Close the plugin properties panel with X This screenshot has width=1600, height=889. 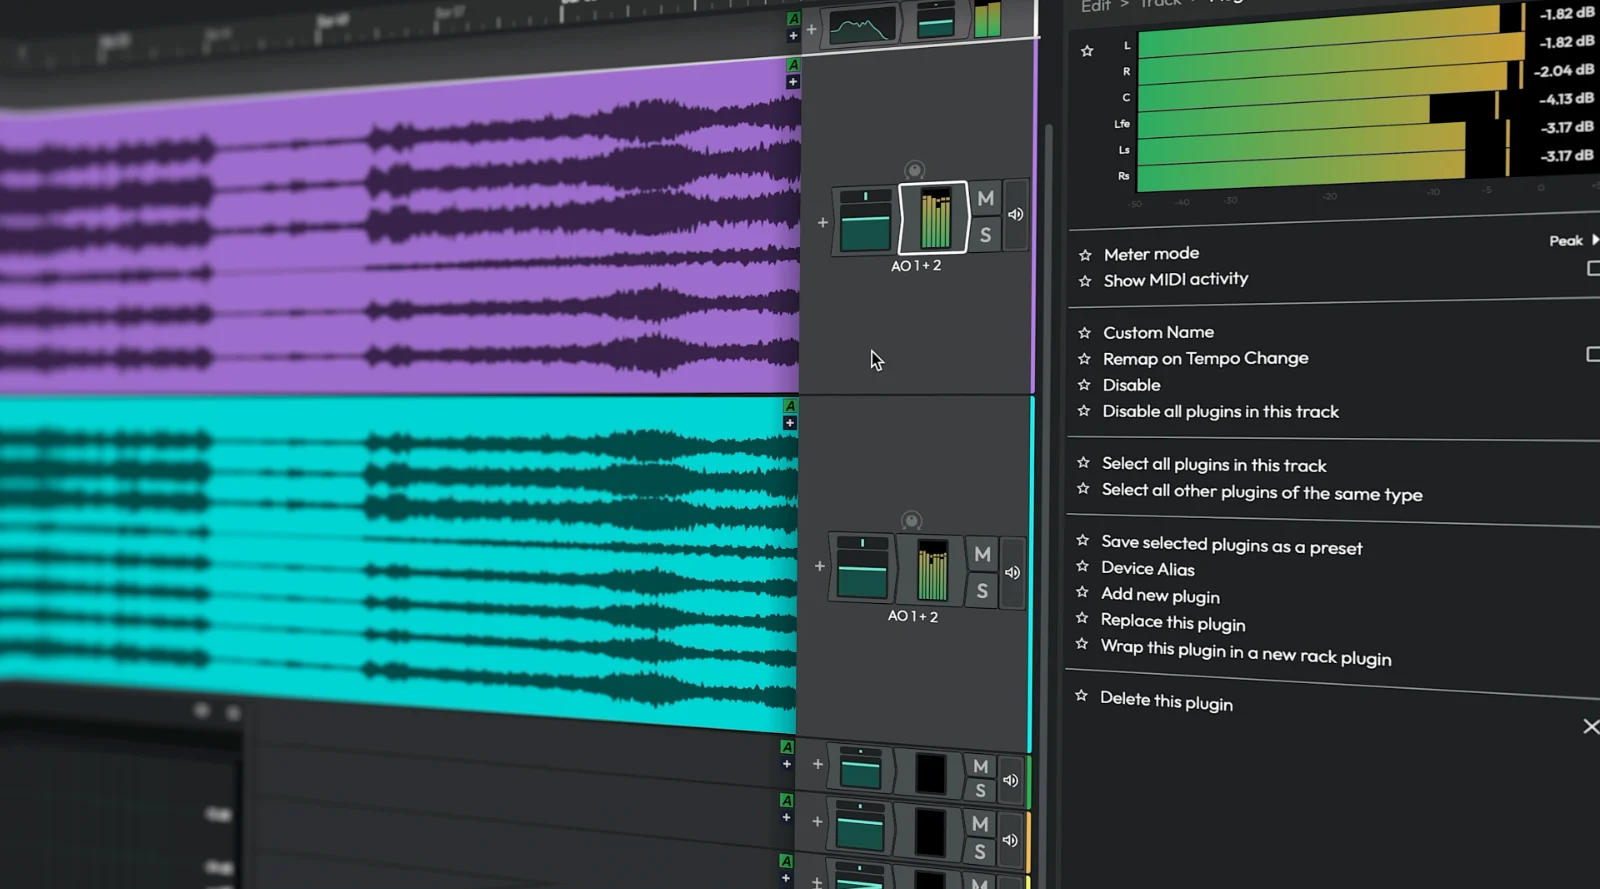point(1591,726)
